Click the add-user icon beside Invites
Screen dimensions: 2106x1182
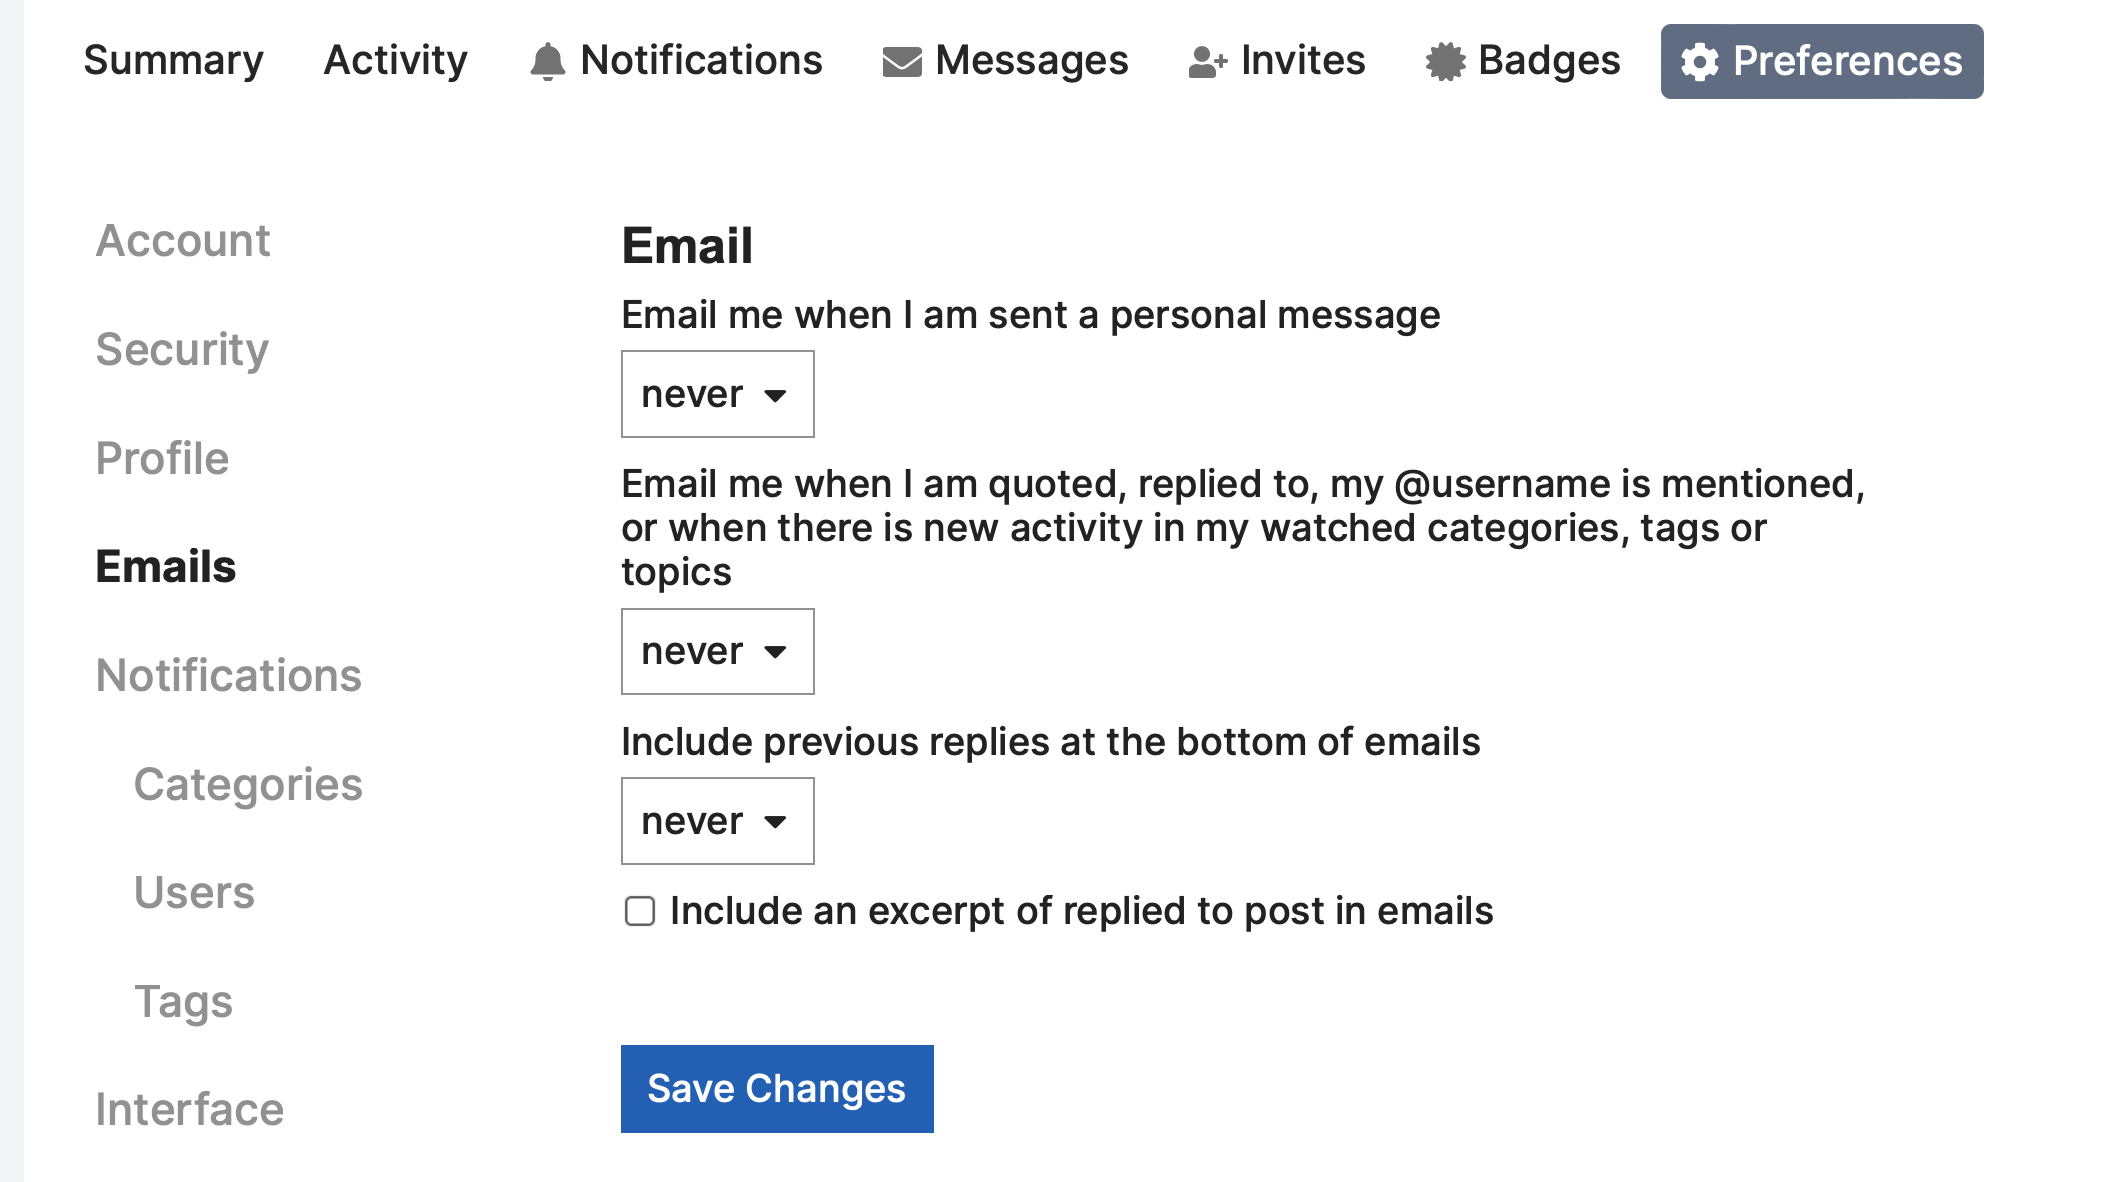tap(1207, 62)
